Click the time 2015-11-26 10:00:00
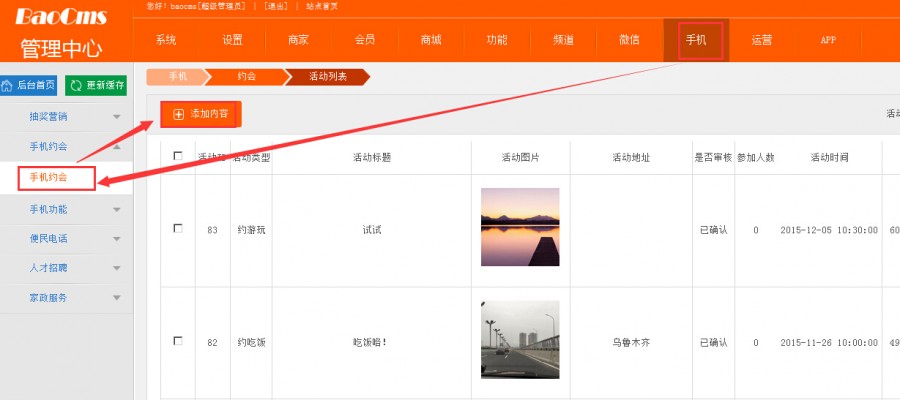900x400 pixels. 829,343
